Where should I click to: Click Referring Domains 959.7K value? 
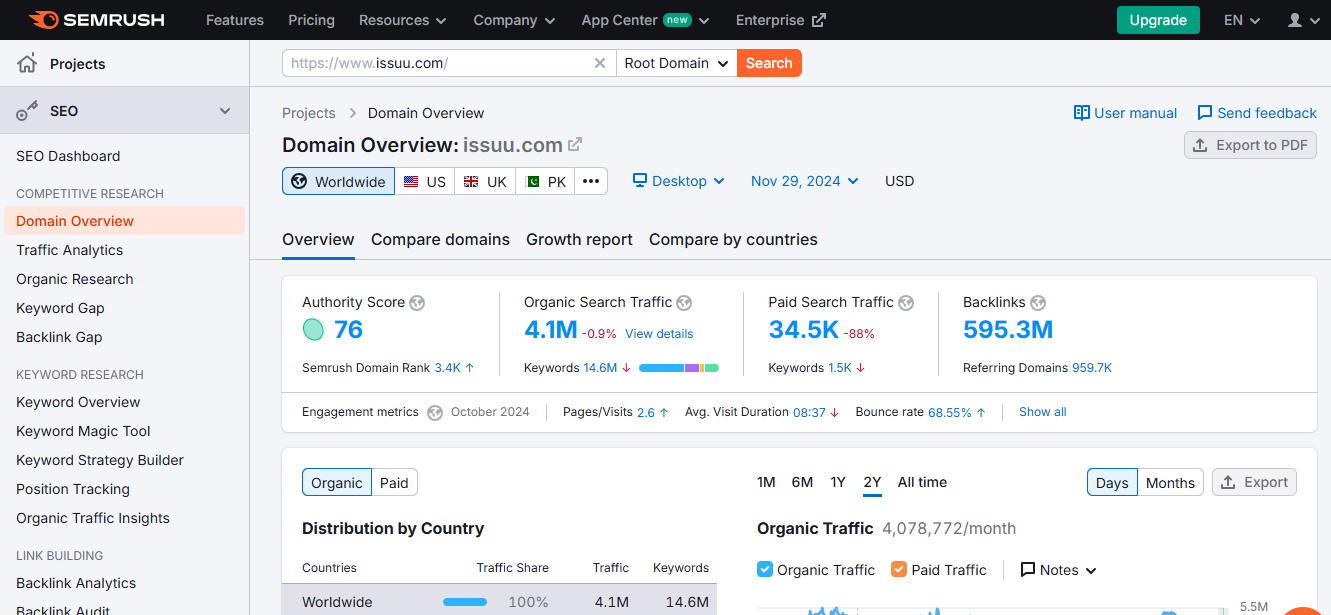click(x=1092, y=368)
